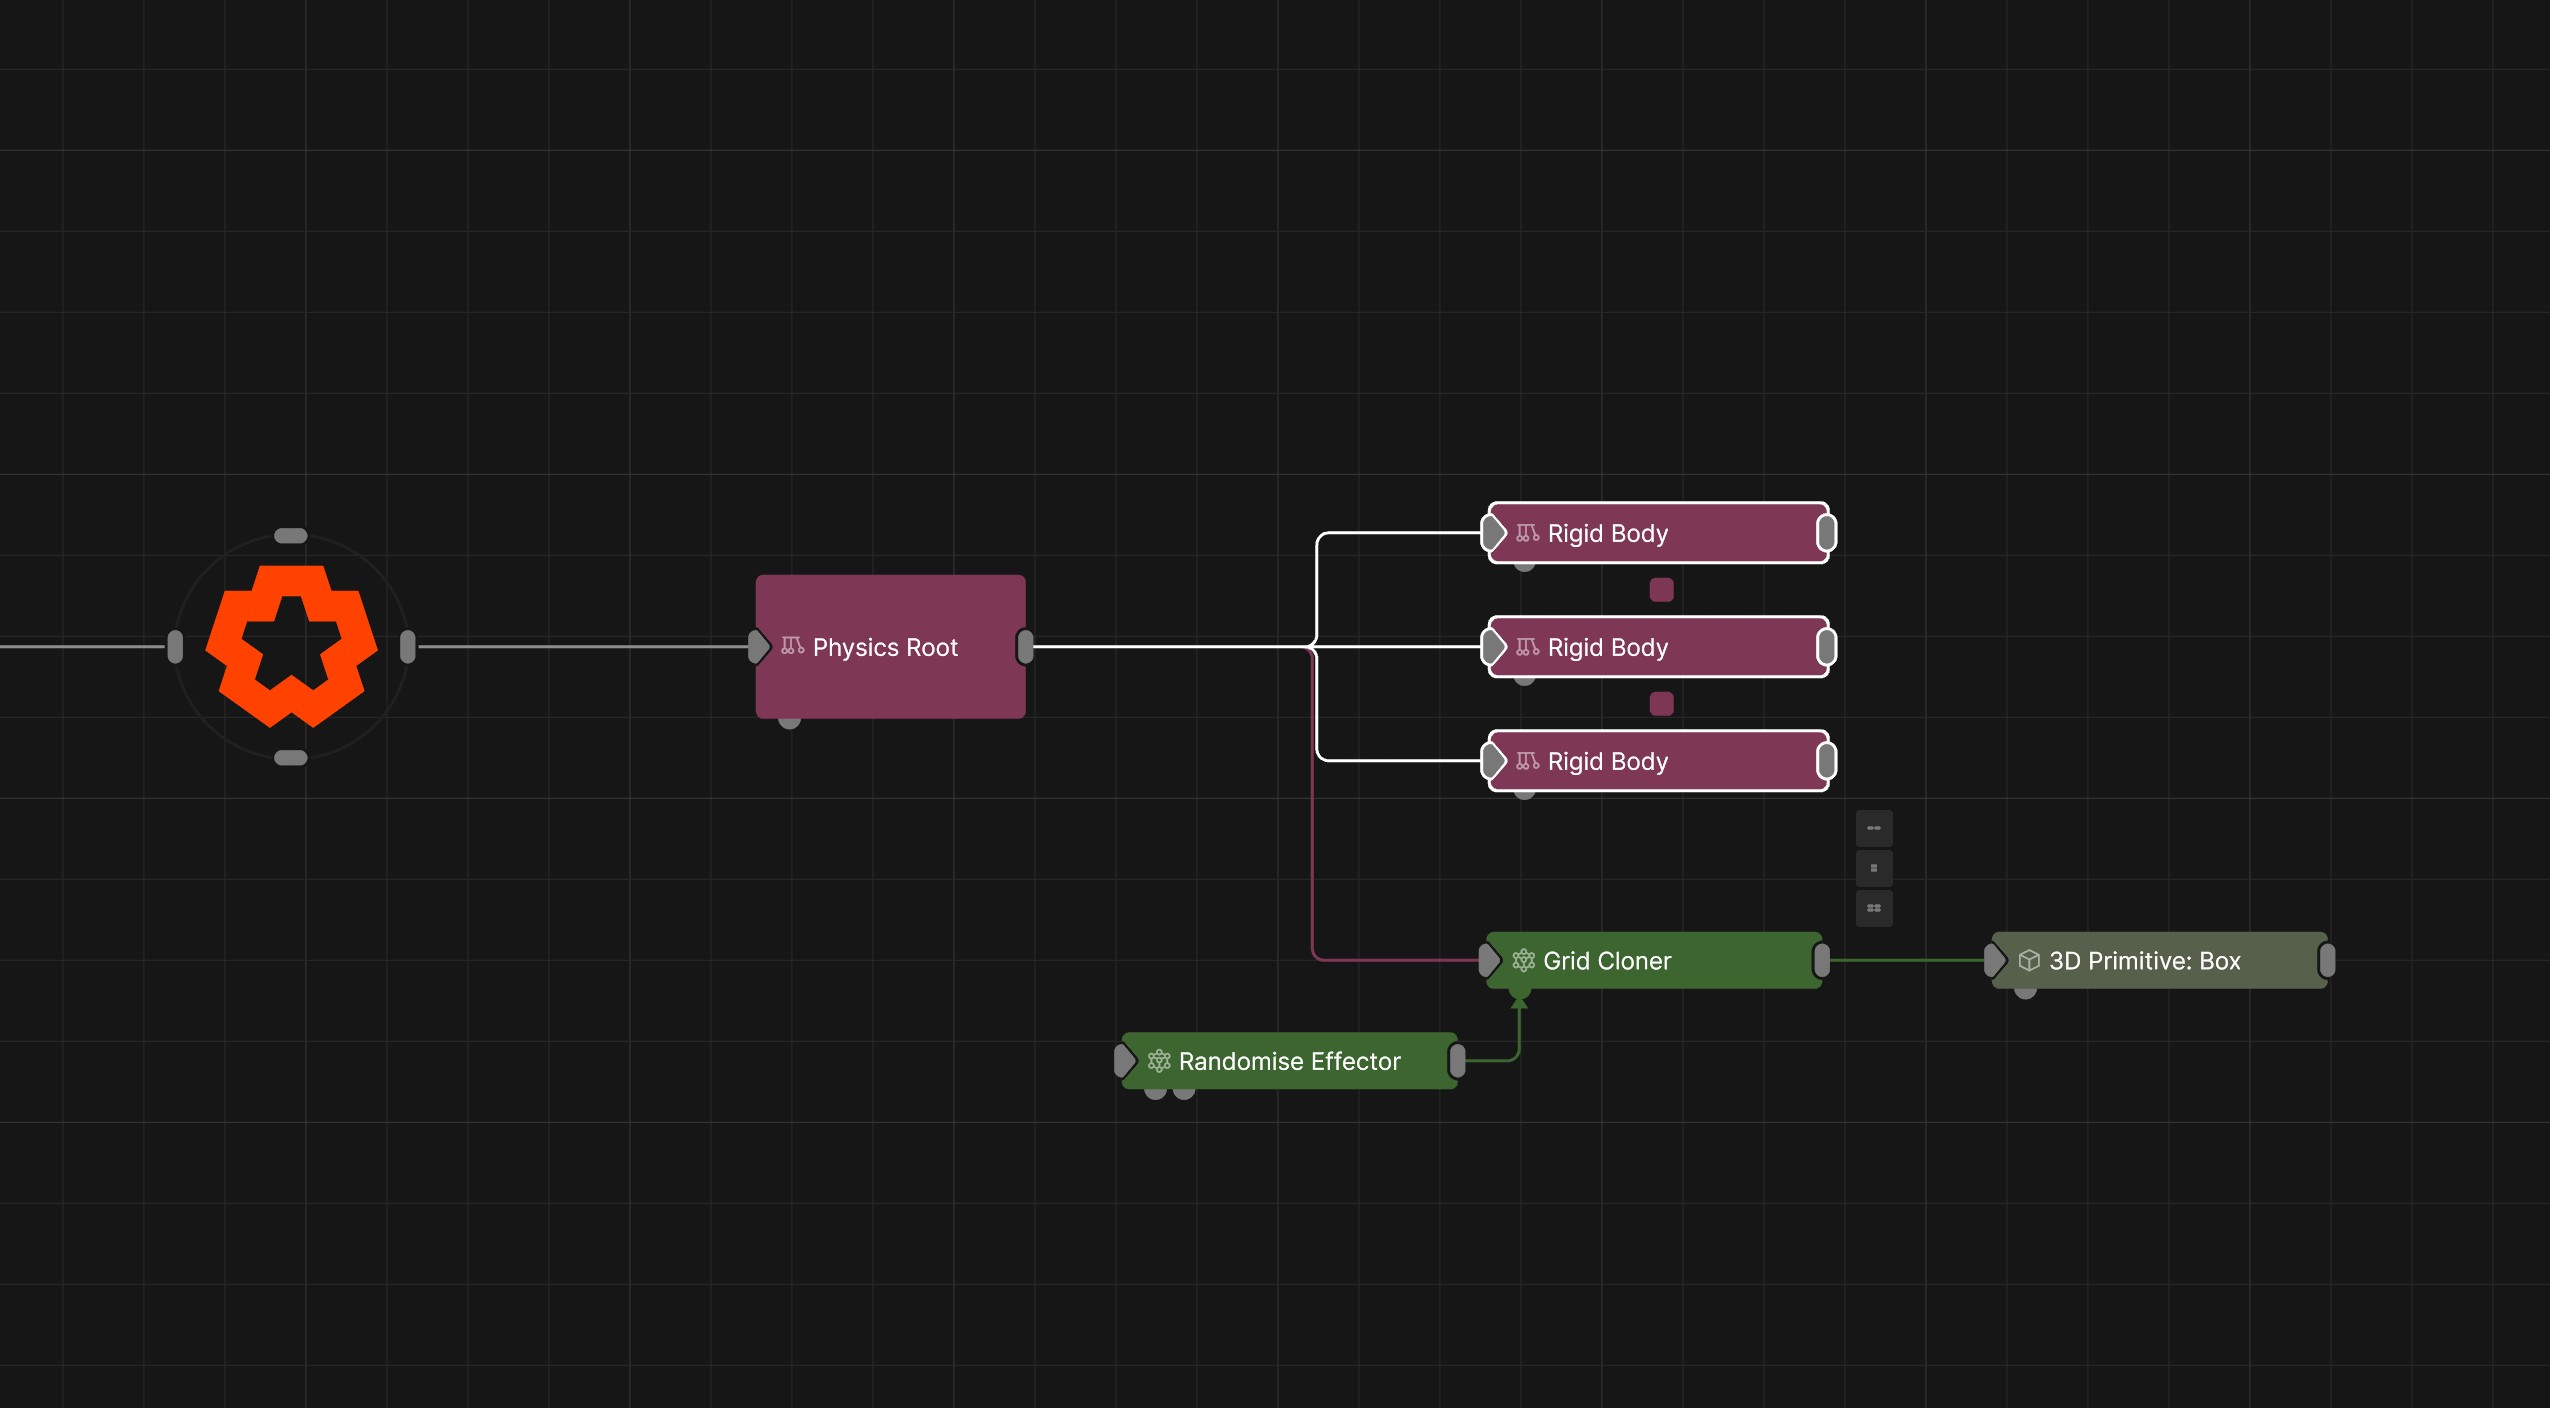
Task: Select the Grid Cloner node label
Action: pos(1607,960)
